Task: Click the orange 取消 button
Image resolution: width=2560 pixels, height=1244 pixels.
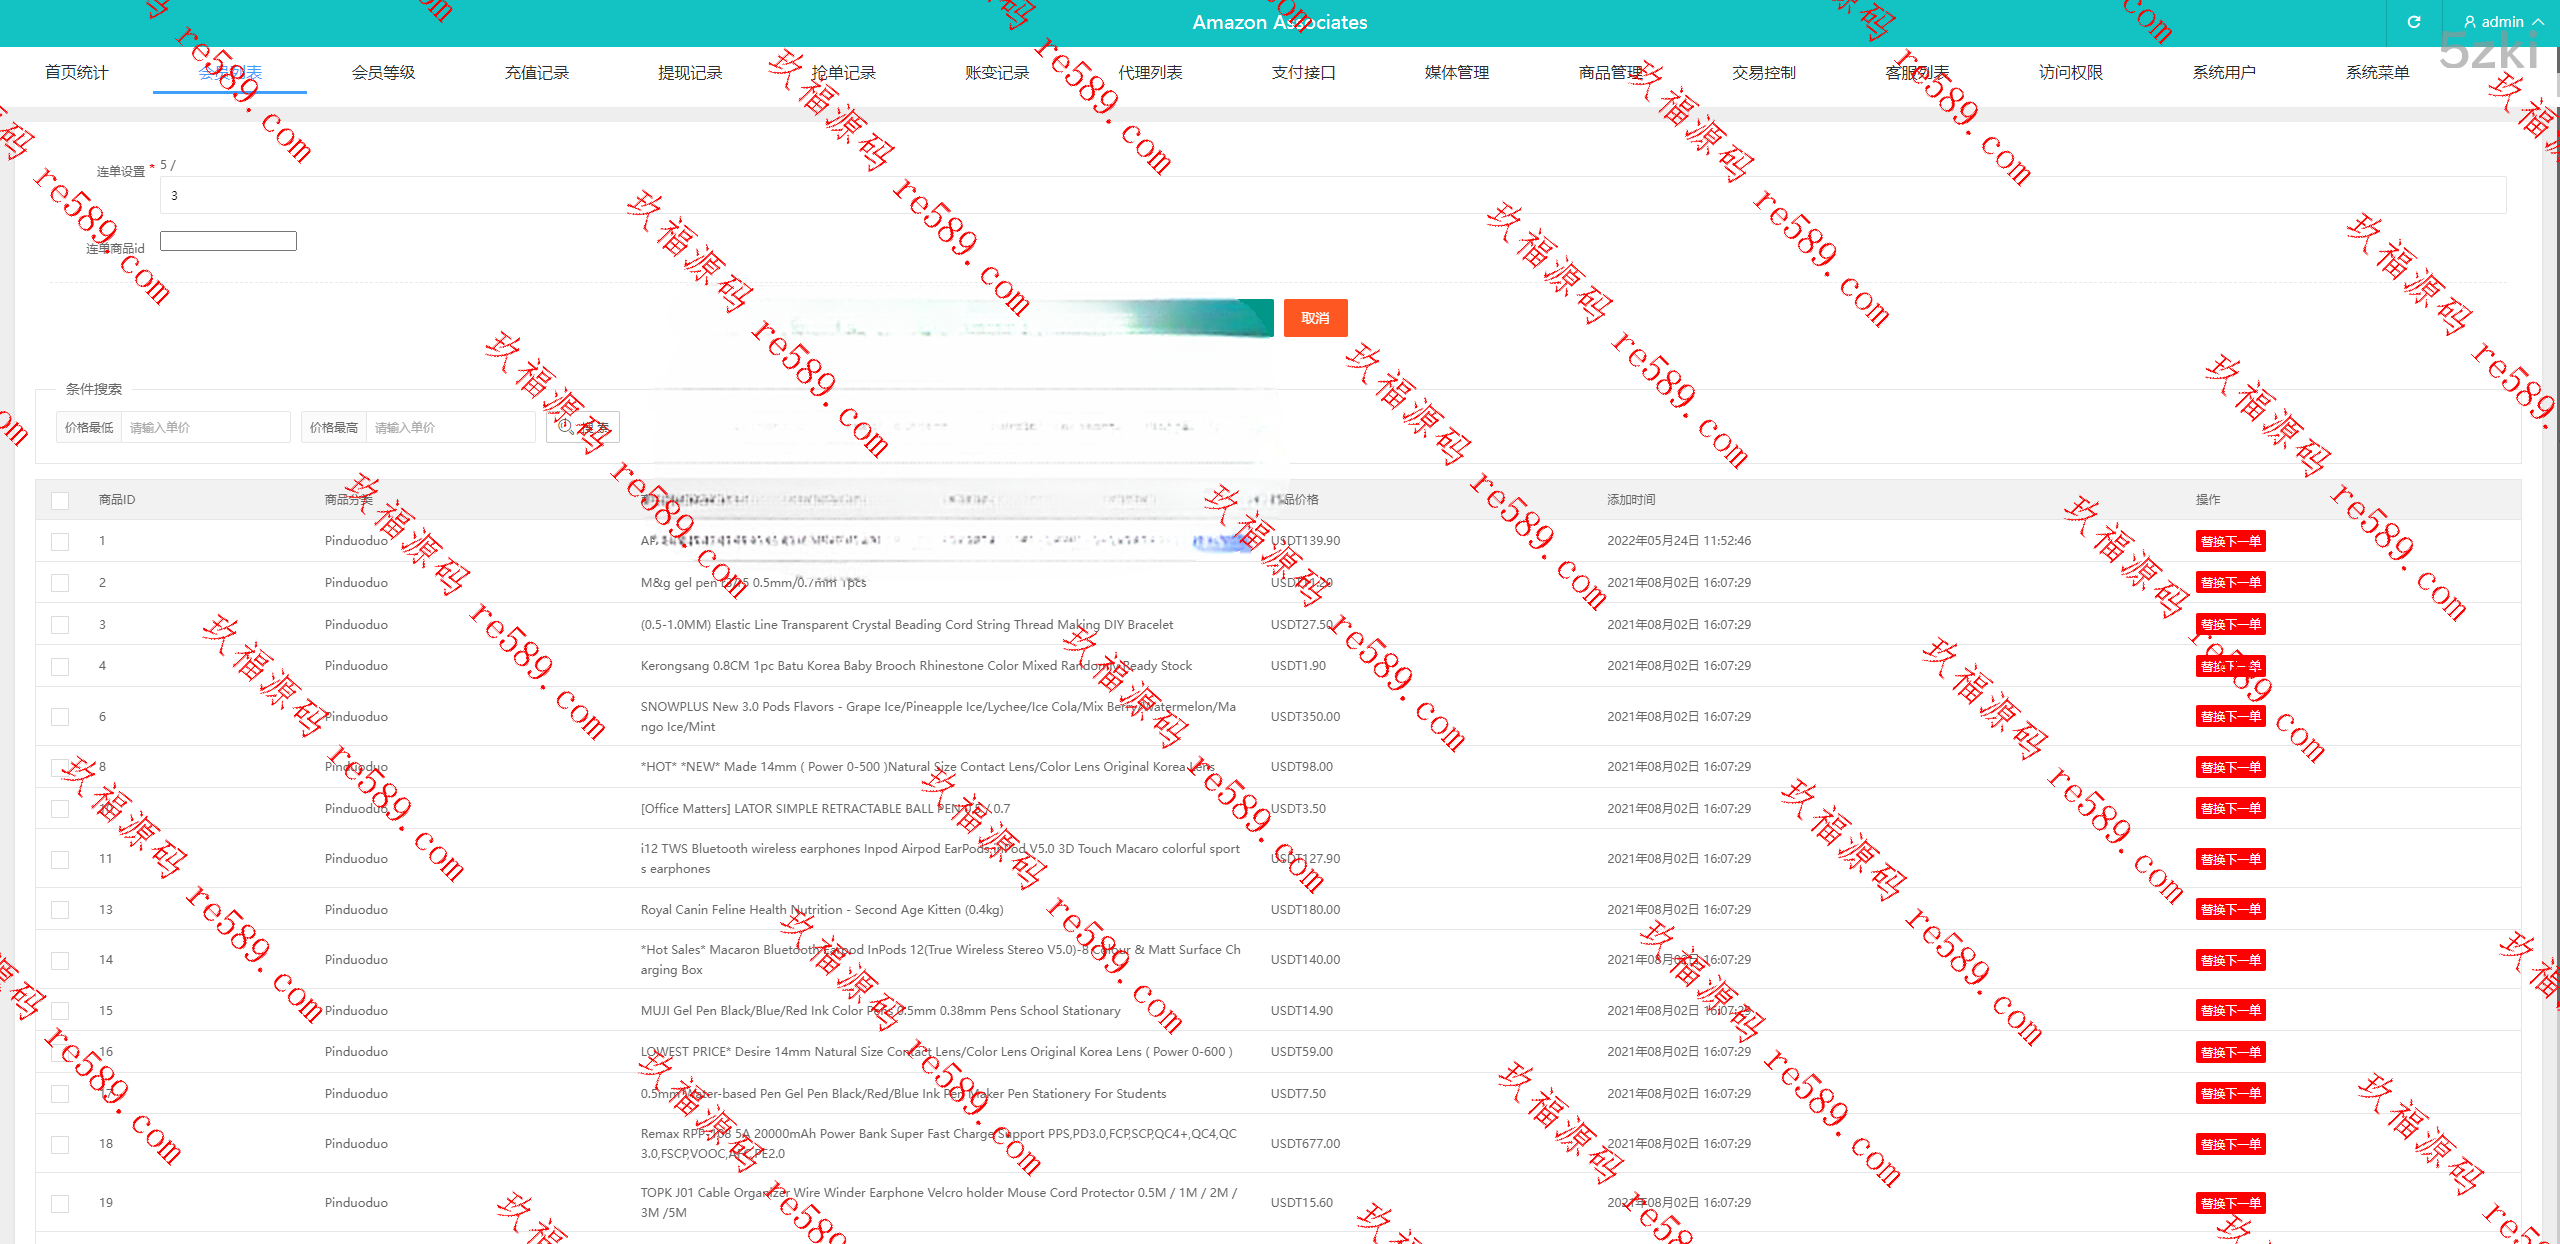Action: tap(1315, 318)
